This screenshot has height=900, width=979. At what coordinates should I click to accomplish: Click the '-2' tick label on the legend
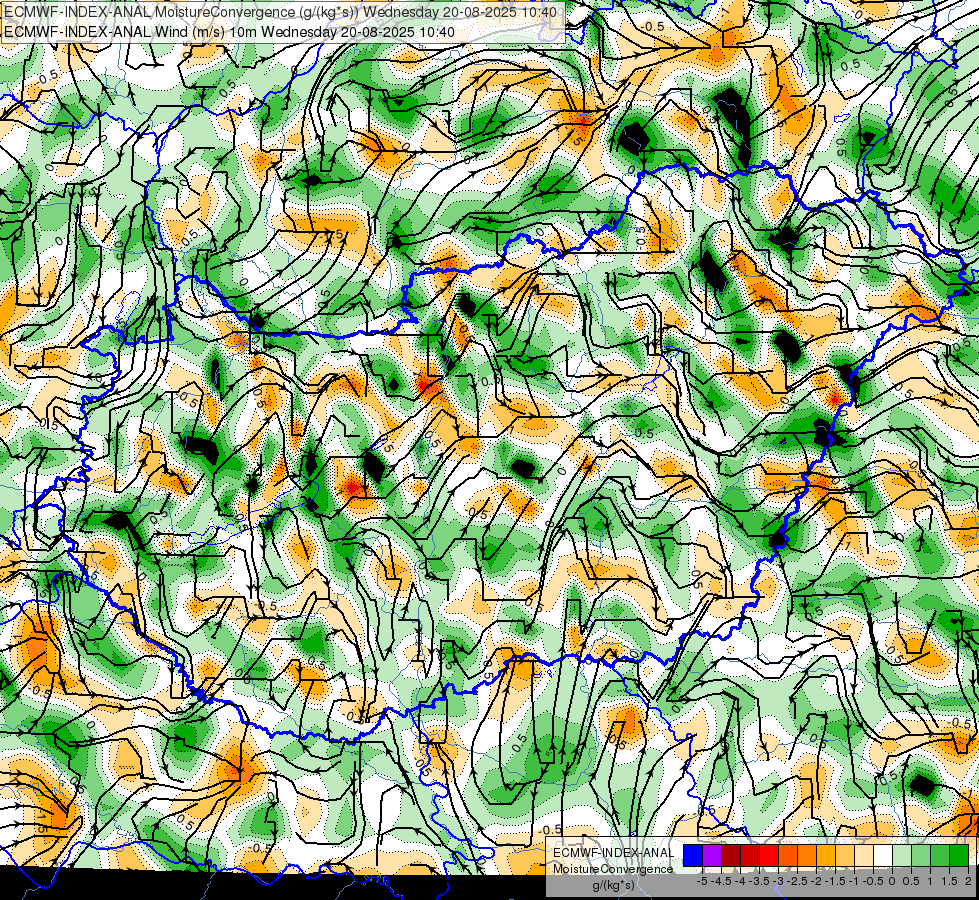816,881
